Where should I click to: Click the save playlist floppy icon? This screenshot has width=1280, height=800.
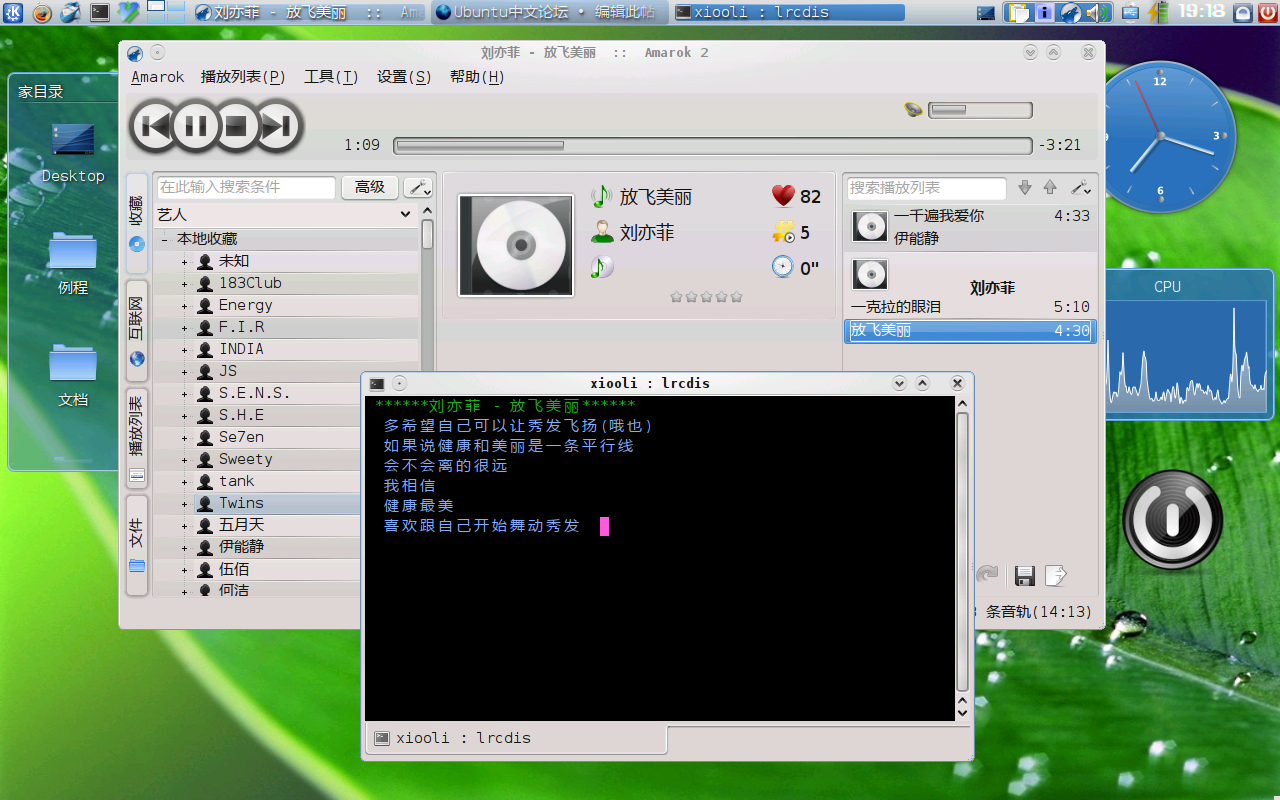1024,575
